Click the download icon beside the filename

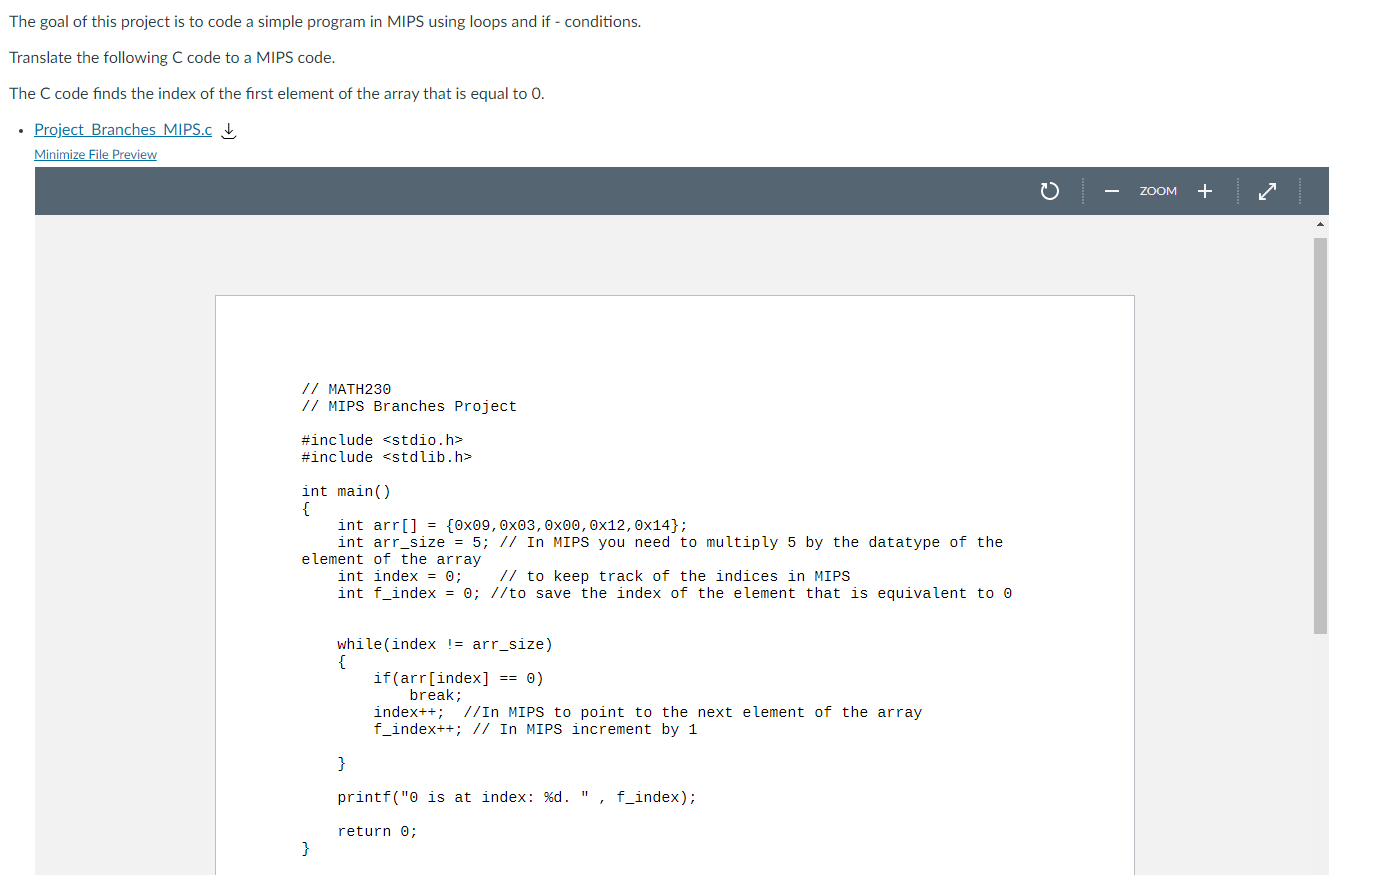[228, 130]
